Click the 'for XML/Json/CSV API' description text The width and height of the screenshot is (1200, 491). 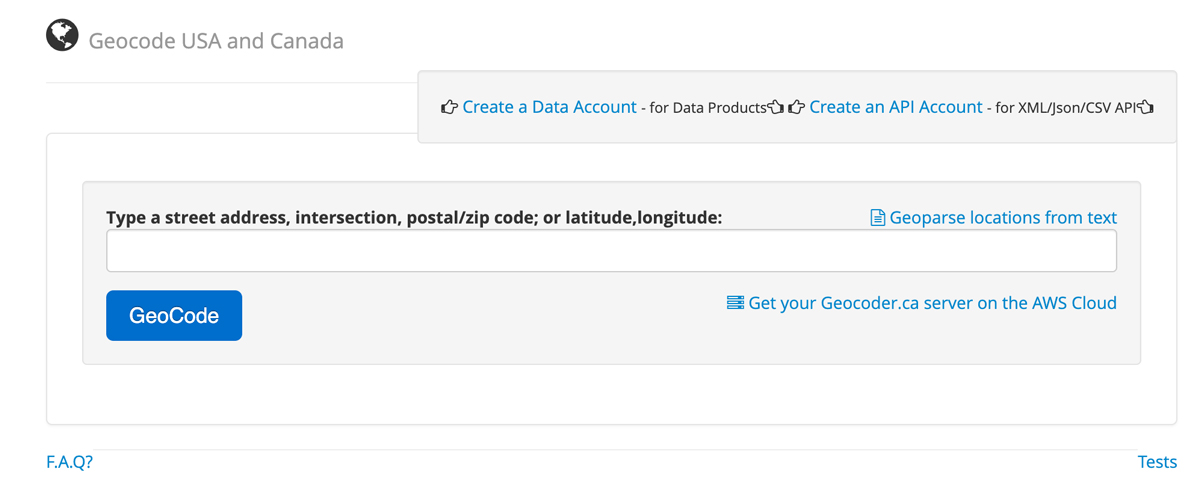coord(1066,108)
